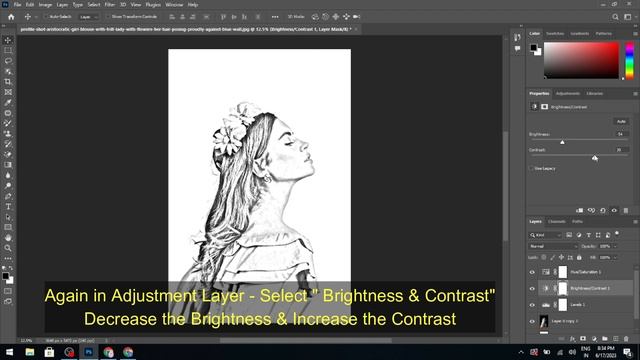This screenshot has width=640, height=360.
Task: Select the History Brush tool
Action: [8, 144]
